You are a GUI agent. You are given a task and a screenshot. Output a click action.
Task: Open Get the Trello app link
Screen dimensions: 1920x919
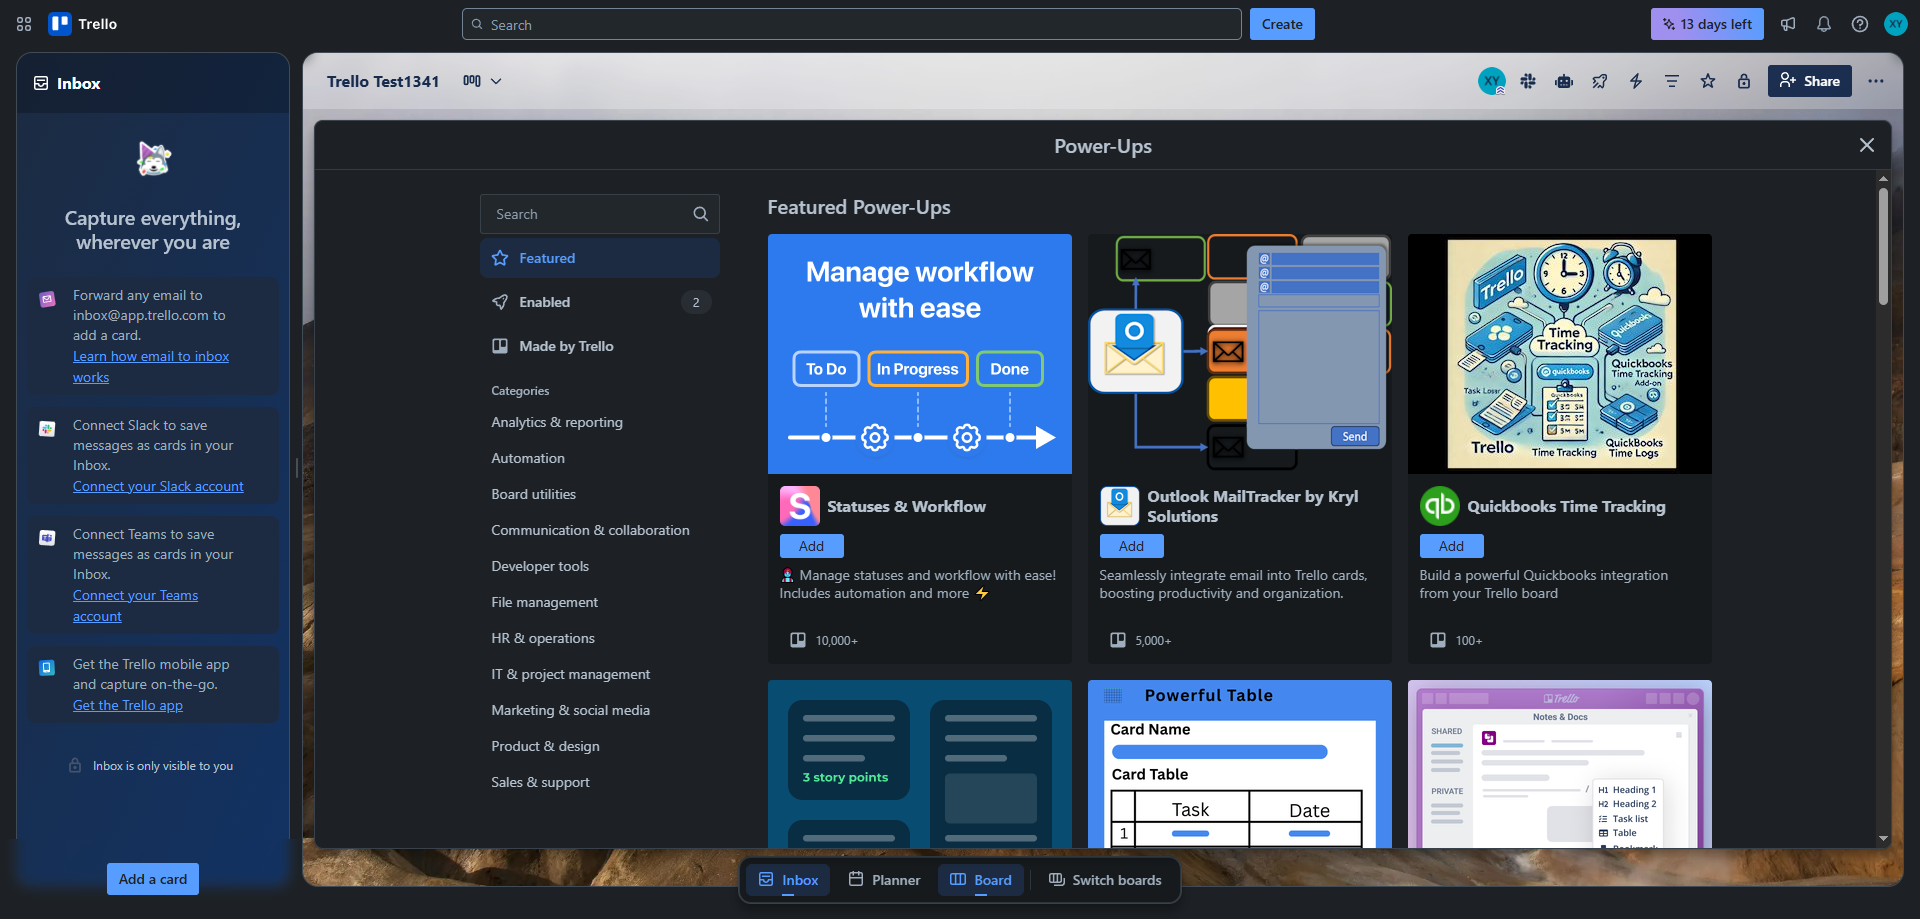coord(128,705)
